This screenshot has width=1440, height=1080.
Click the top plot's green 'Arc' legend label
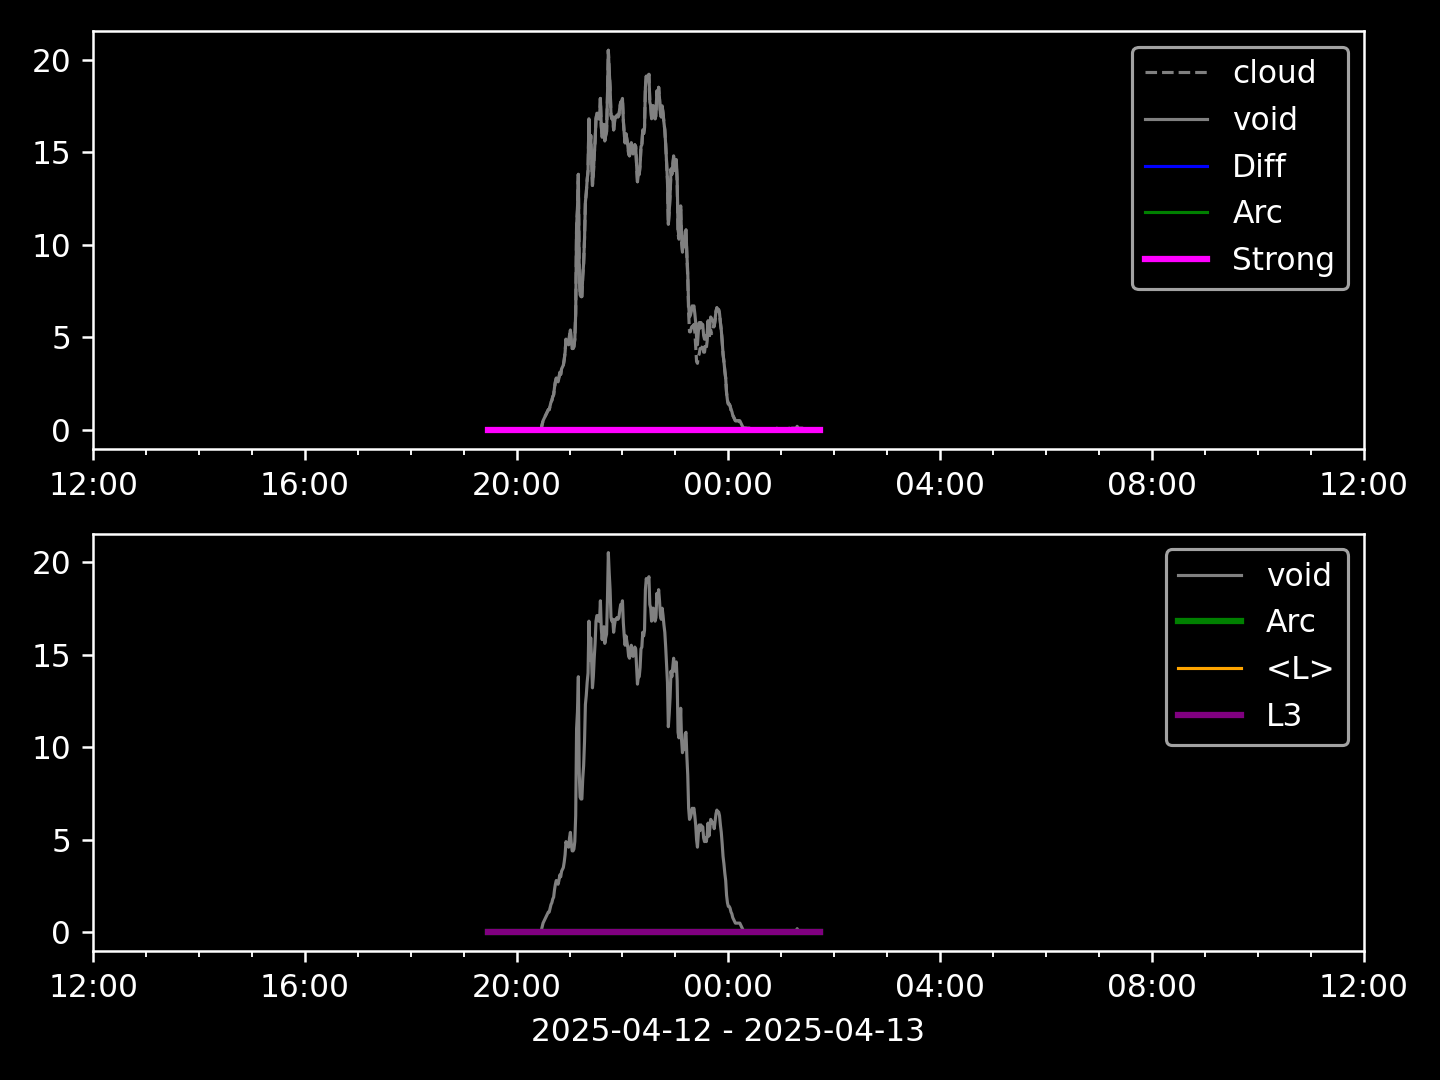[x=1257, y=212]
